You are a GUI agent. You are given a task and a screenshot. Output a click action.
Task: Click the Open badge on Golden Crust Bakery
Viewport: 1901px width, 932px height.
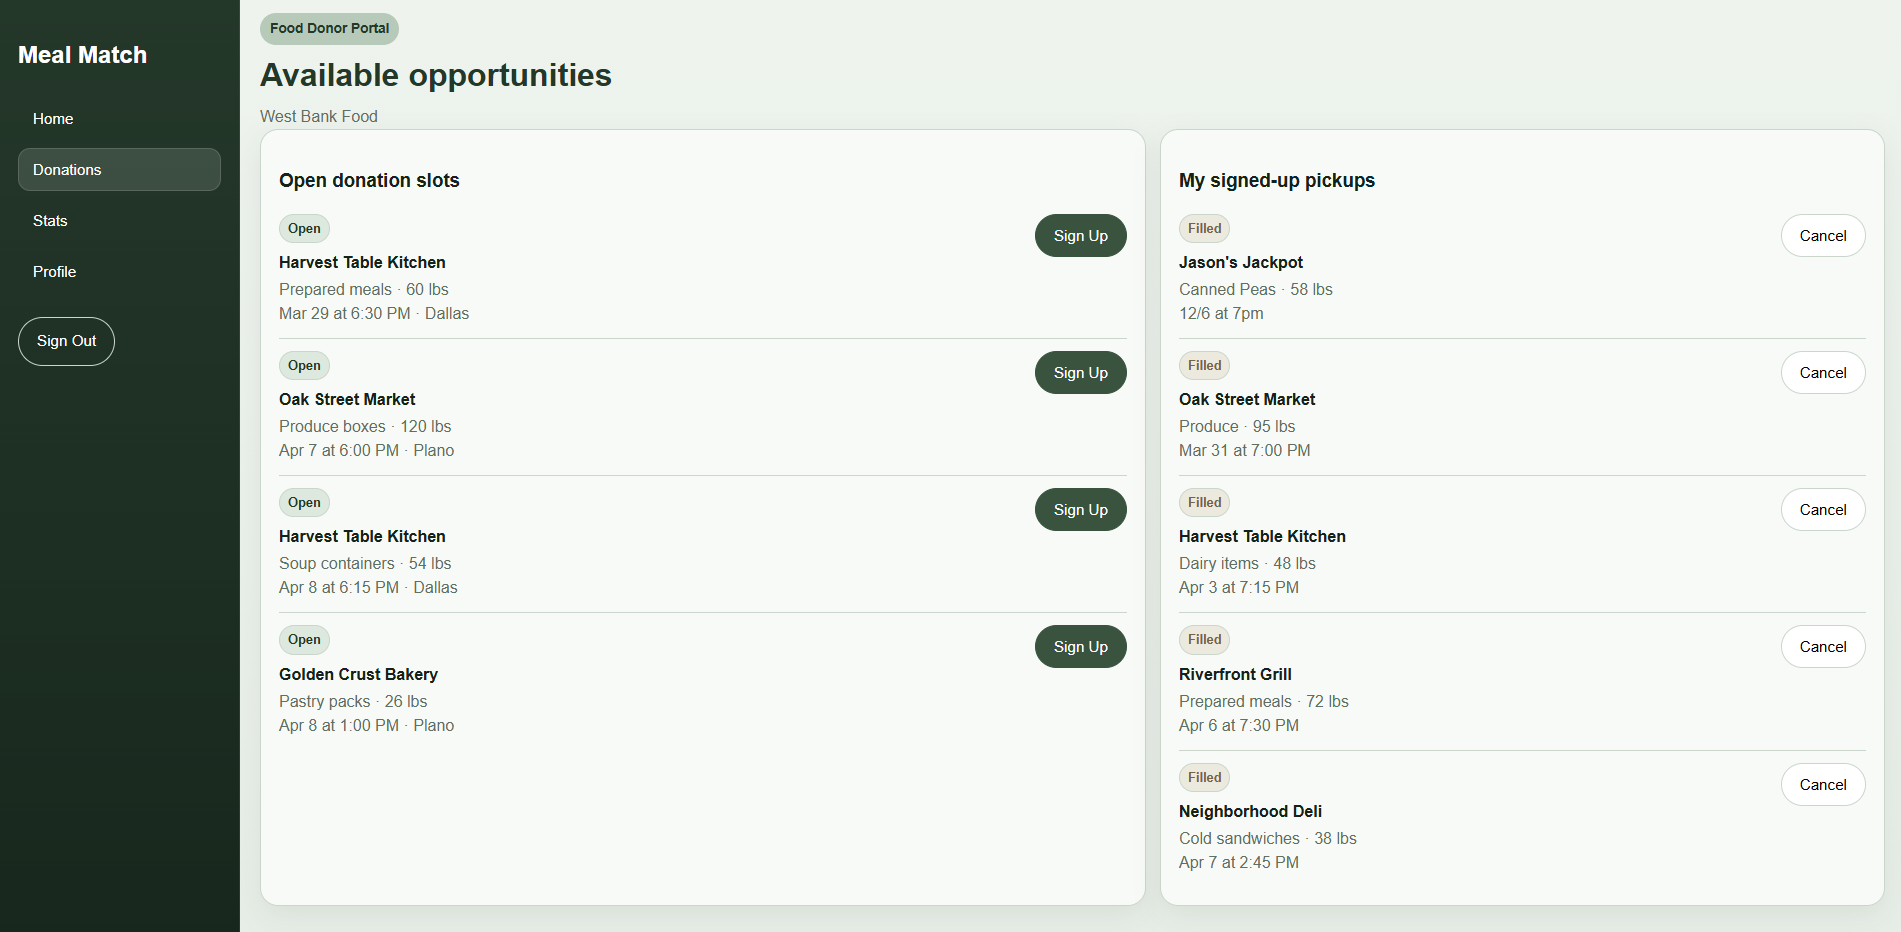pos(304,640)
